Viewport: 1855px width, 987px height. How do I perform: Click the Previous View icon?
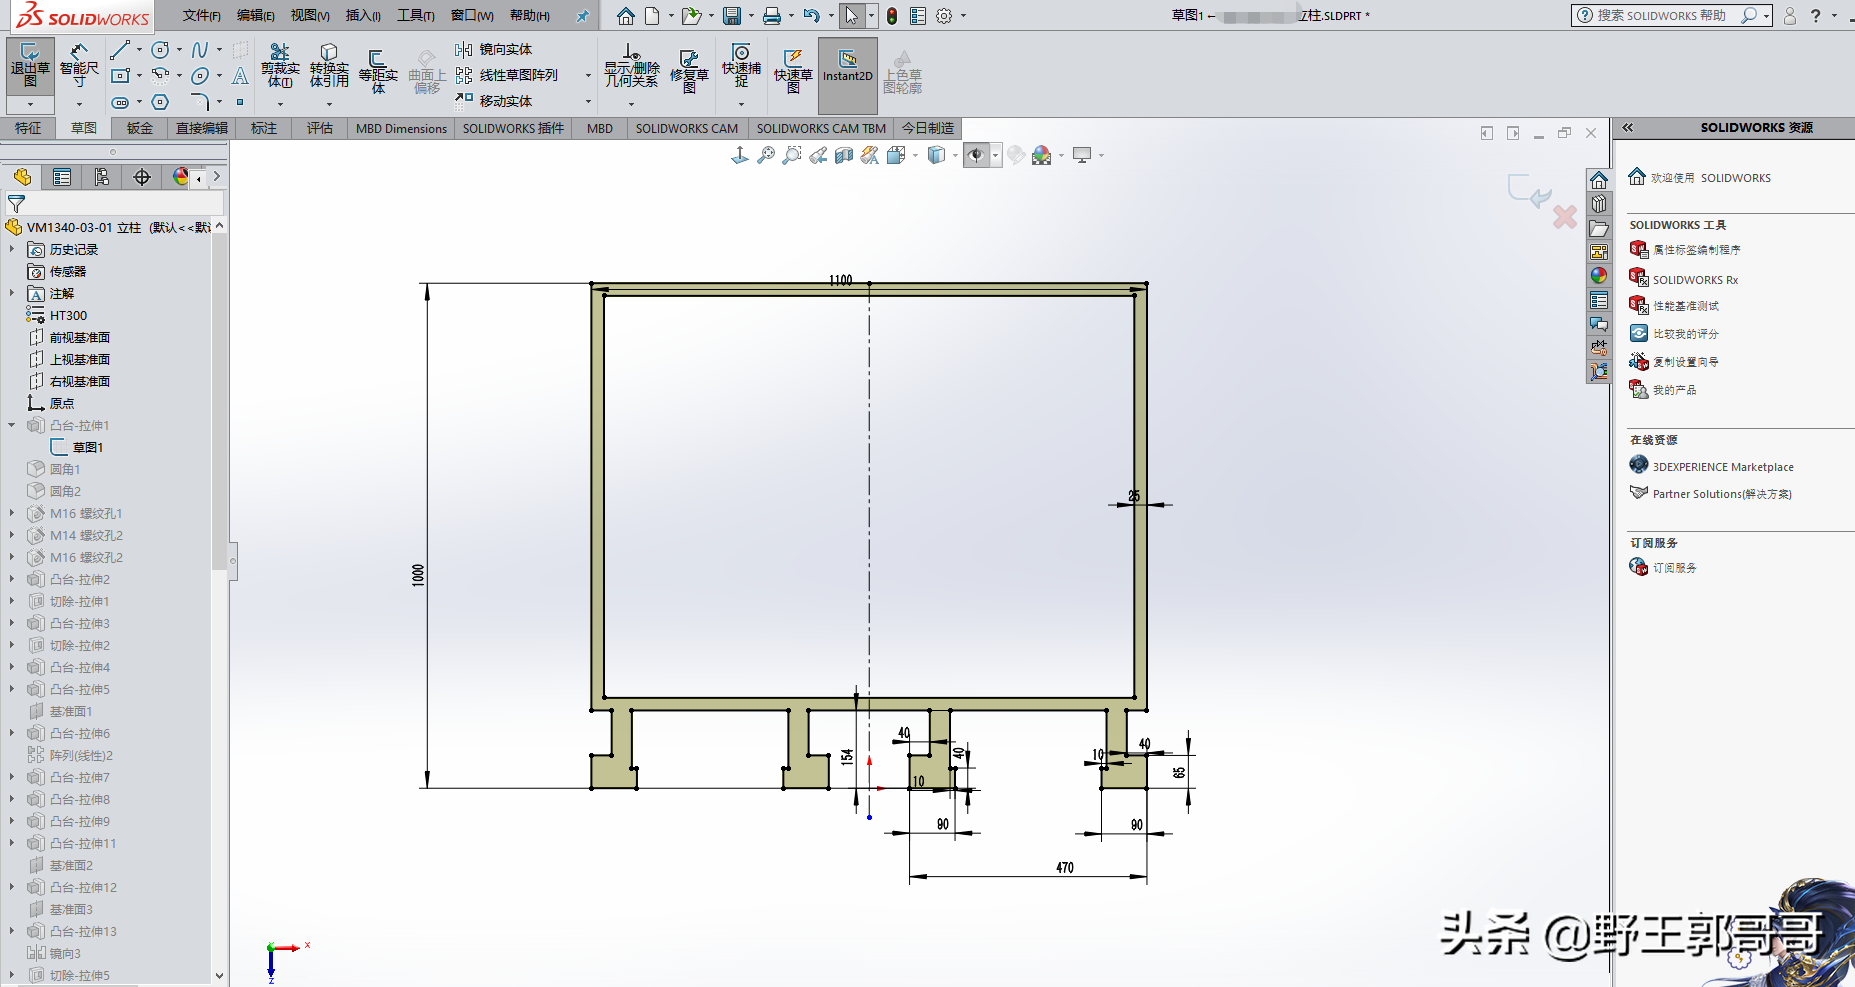pyautogui.click(x=818, y=155)
